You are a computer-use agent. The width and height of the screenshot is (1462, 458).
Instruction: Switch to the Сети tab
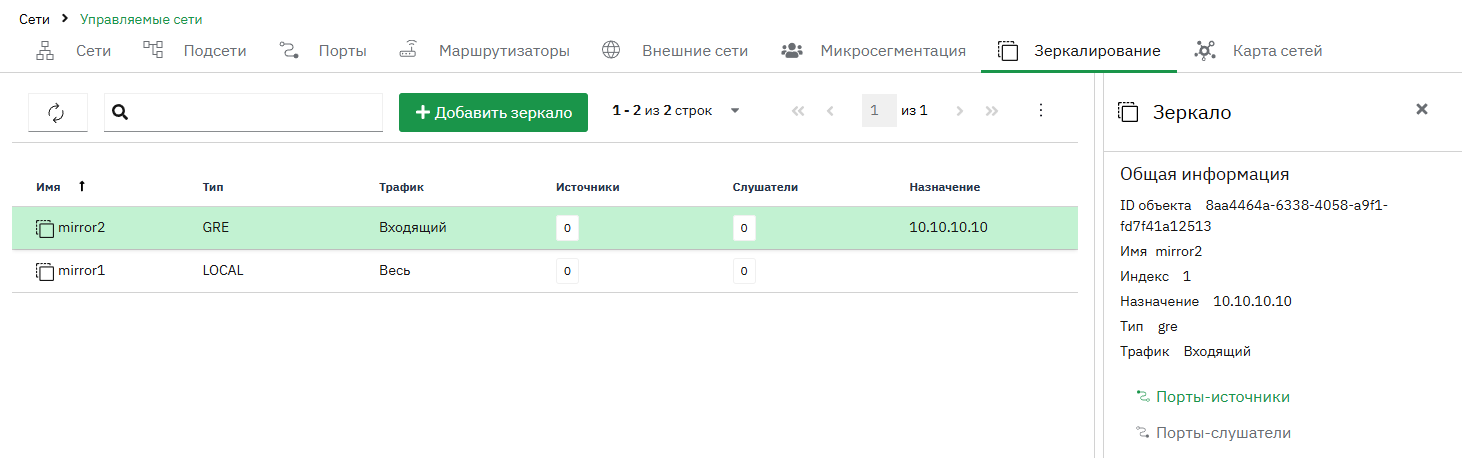click(x=73, y=50)
